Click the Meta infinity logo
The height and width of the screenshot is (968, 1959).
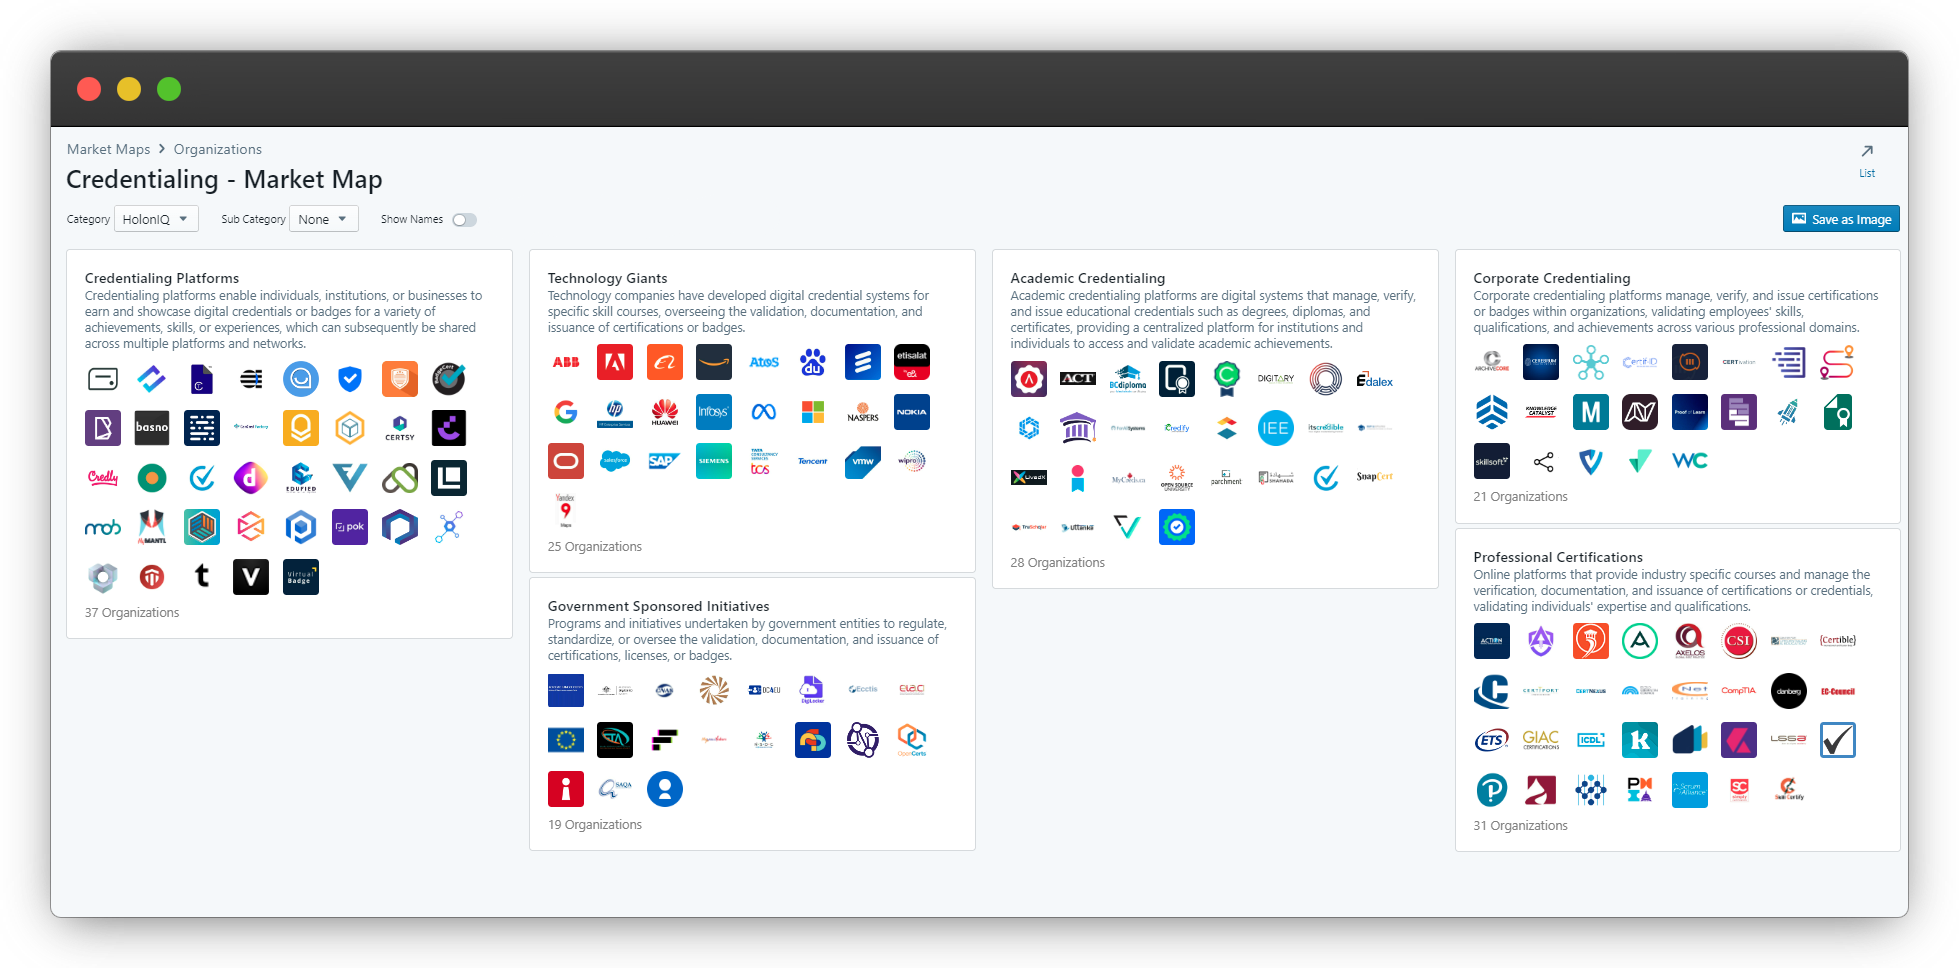764,412
